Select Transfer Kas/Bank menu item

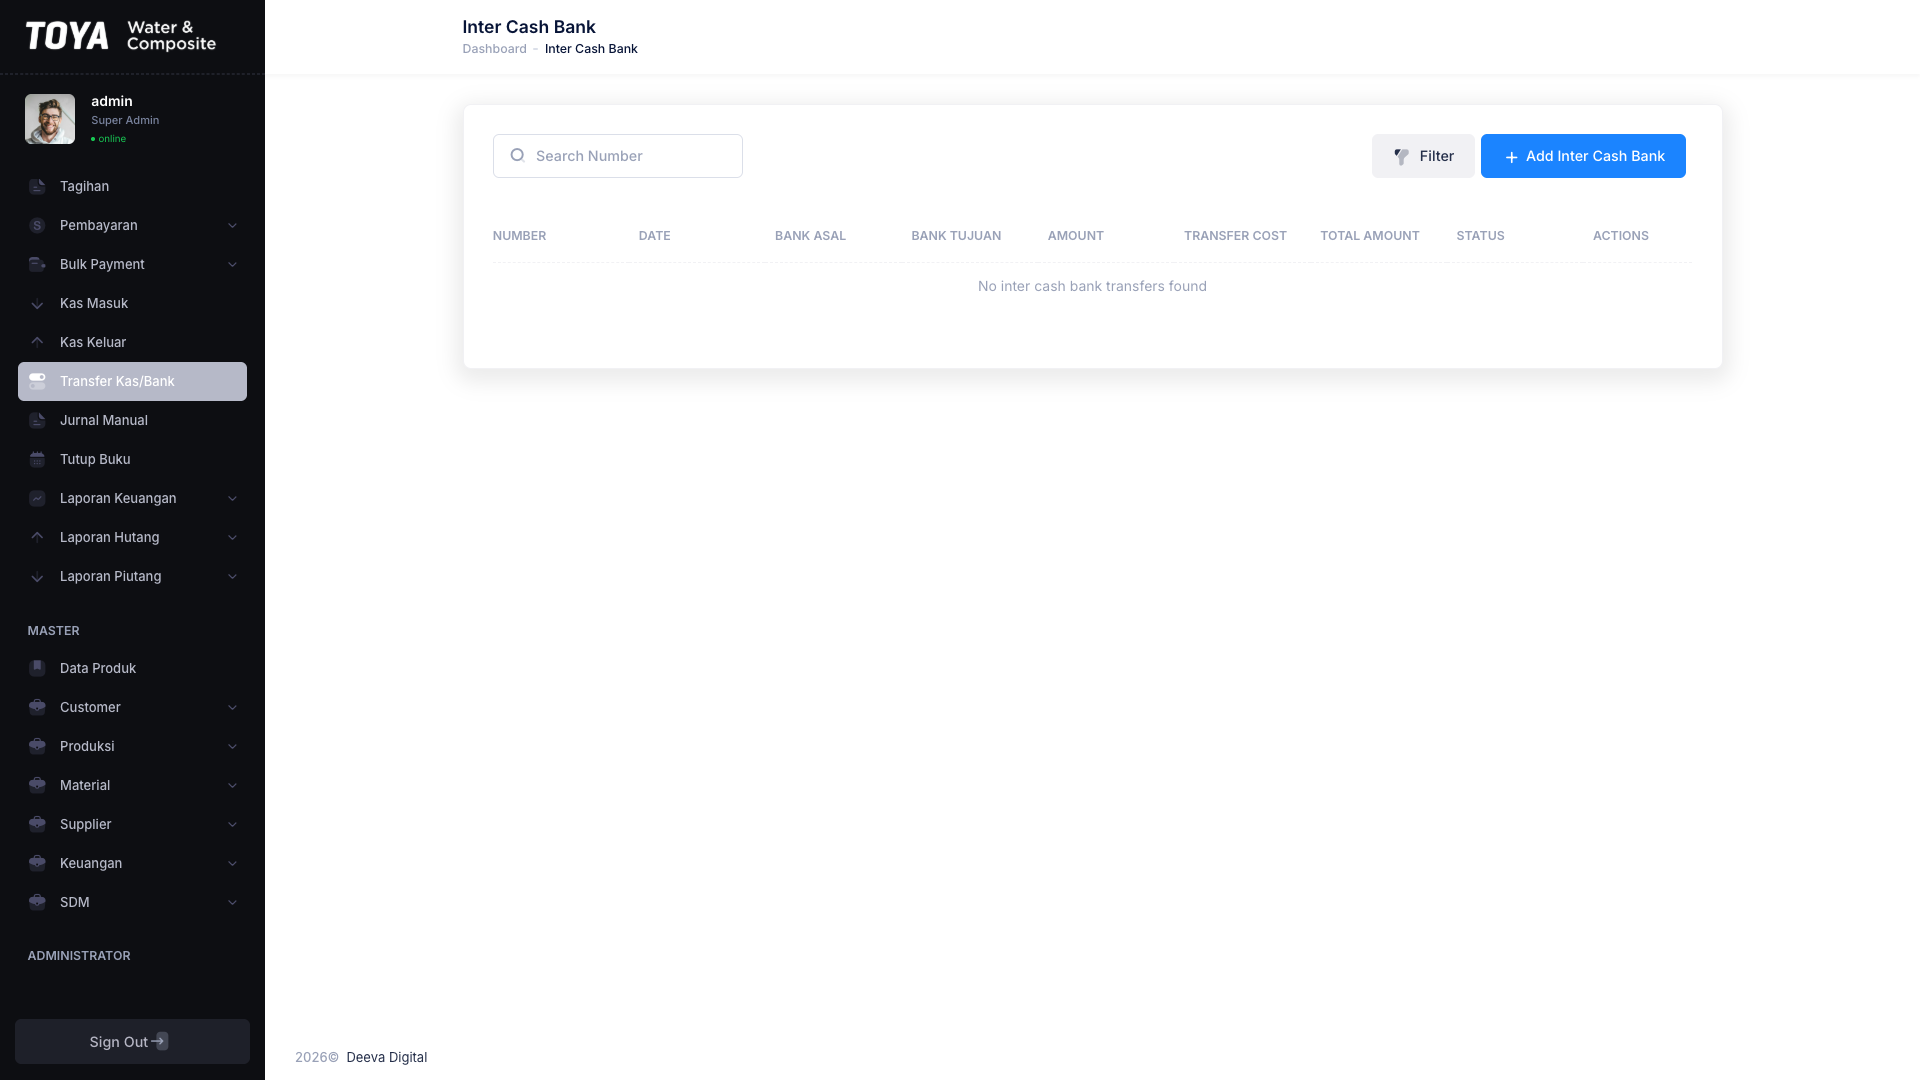[132, 382]
